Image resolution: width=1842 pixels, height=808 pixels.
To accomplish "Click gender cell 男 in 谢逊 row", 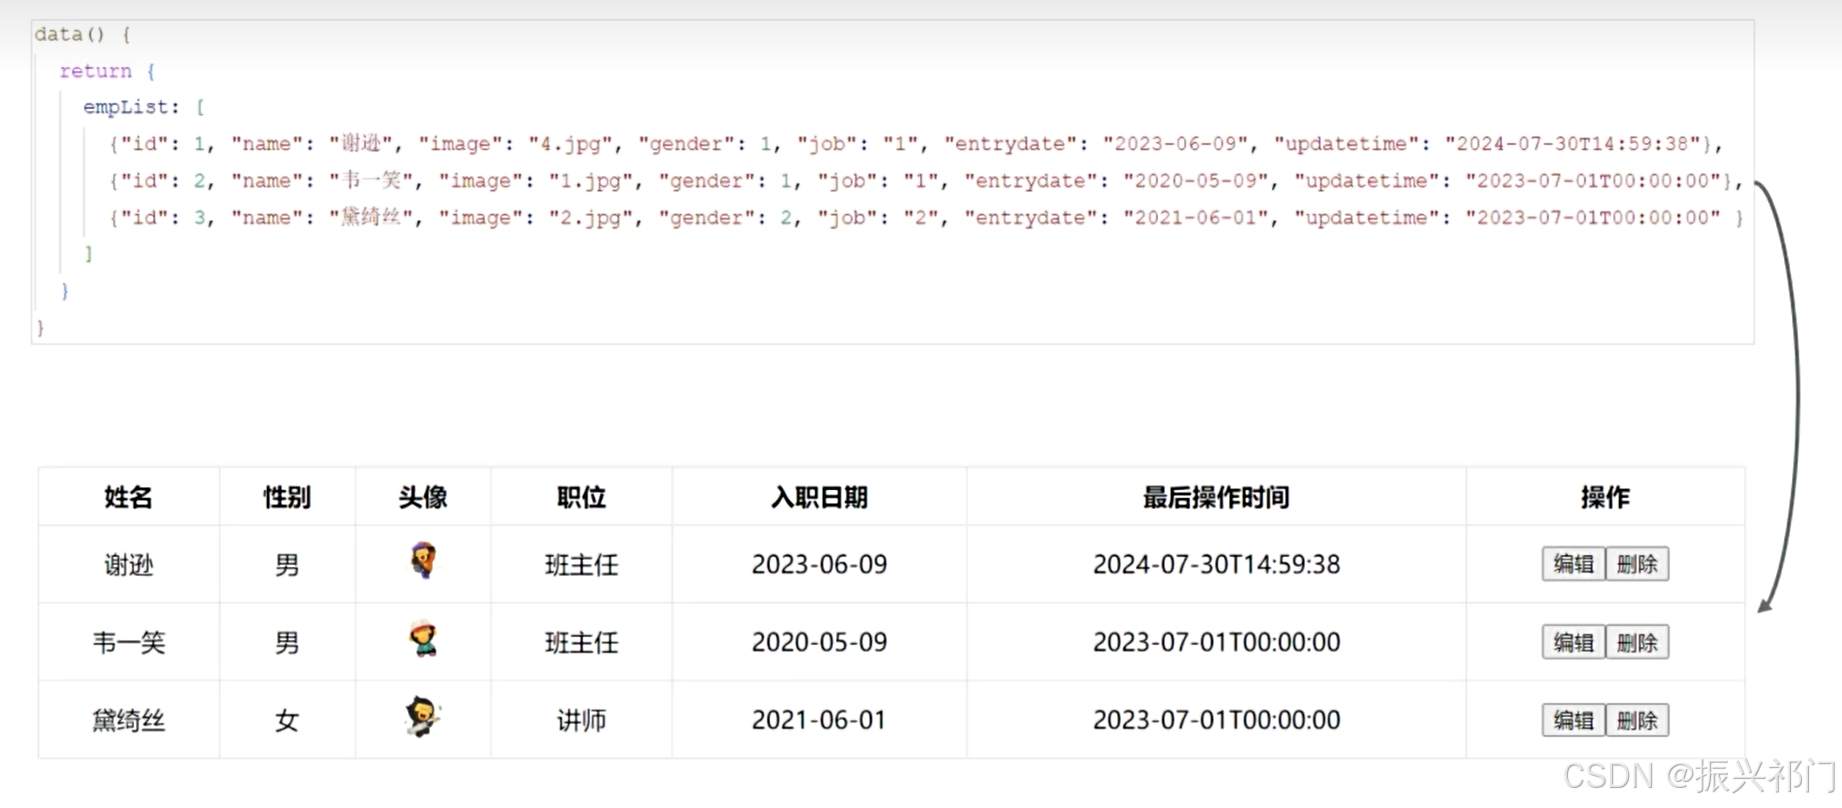I will tap(287, 565).
